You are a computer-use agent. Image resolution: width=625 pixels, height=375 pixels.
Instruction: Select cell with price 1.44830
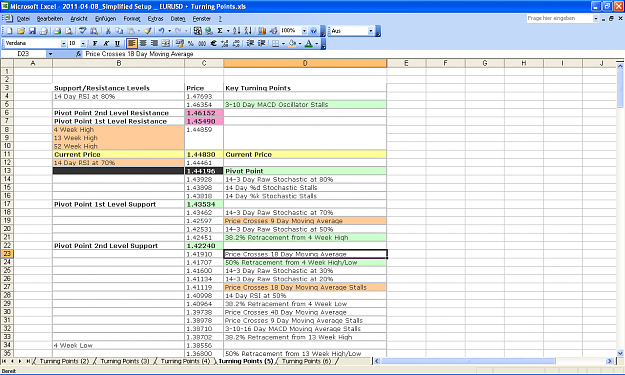(x=204, y=155)
